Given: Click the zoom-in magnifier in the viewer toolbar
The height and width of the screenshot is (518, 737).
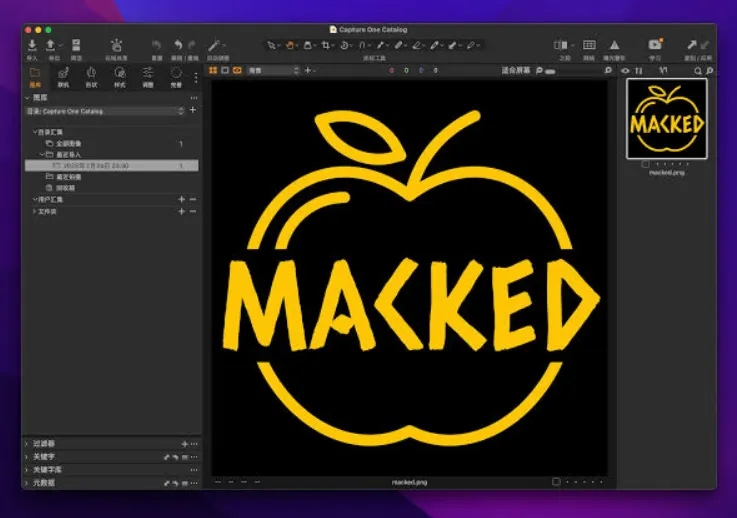Looking at the screenshot, I should [608, 71].
